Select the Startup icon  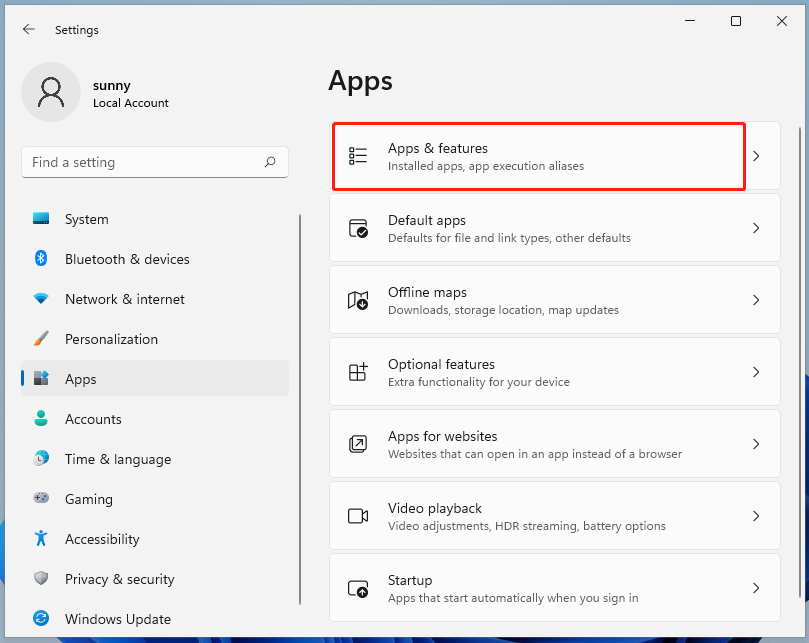click(358, 588)
